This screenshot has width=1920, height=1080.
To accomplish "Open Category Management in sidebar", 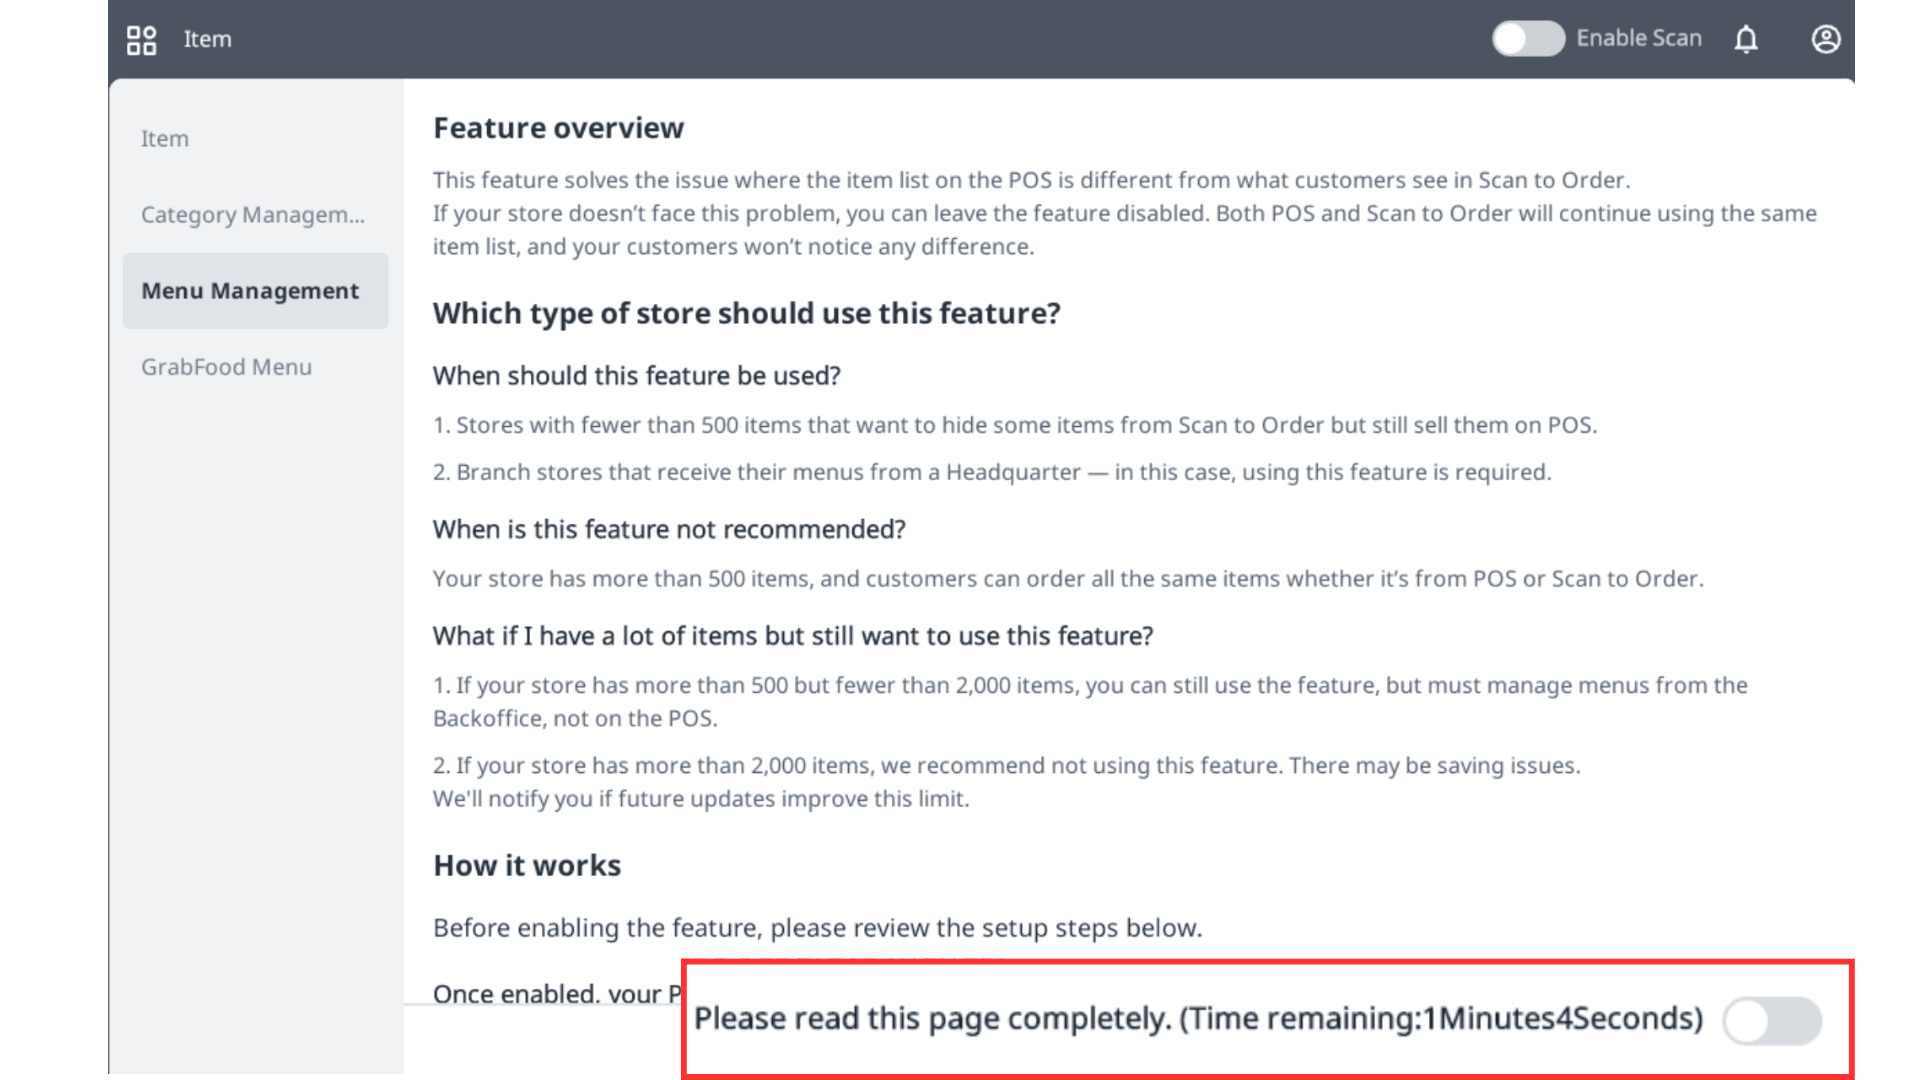I will [253, 215].
